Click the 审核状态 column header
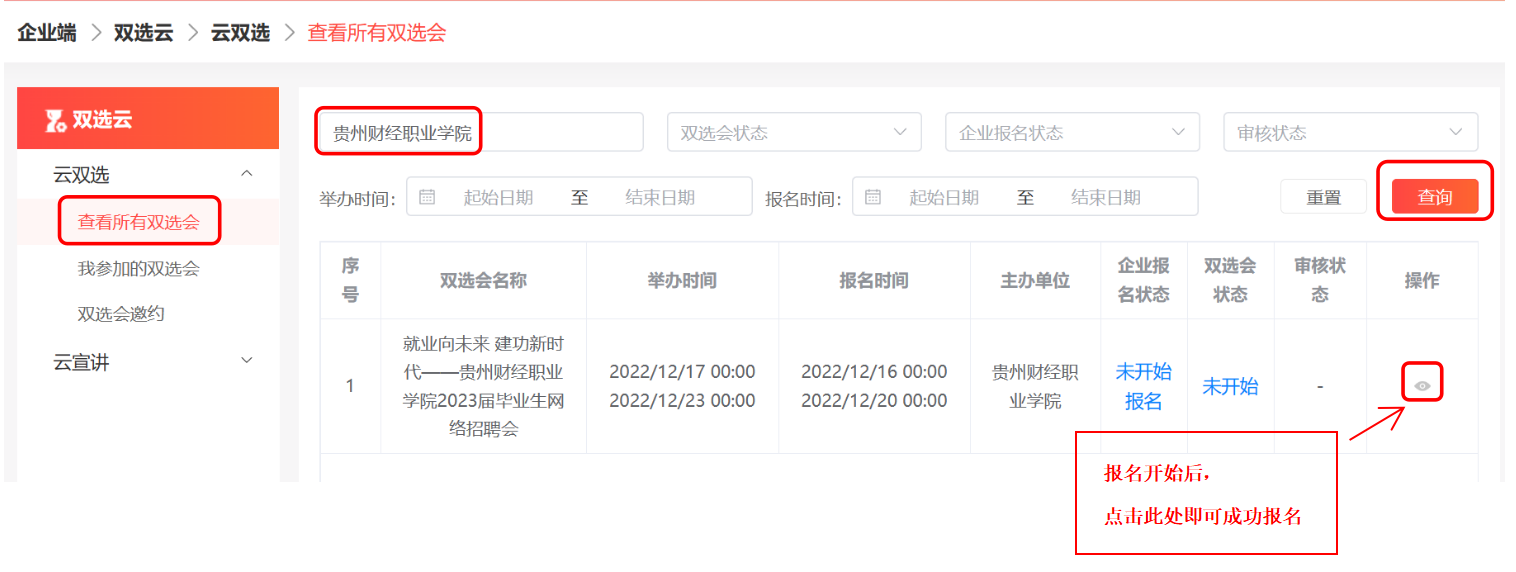This screenshot has height=572, width=1516. tap(1320, 280)
